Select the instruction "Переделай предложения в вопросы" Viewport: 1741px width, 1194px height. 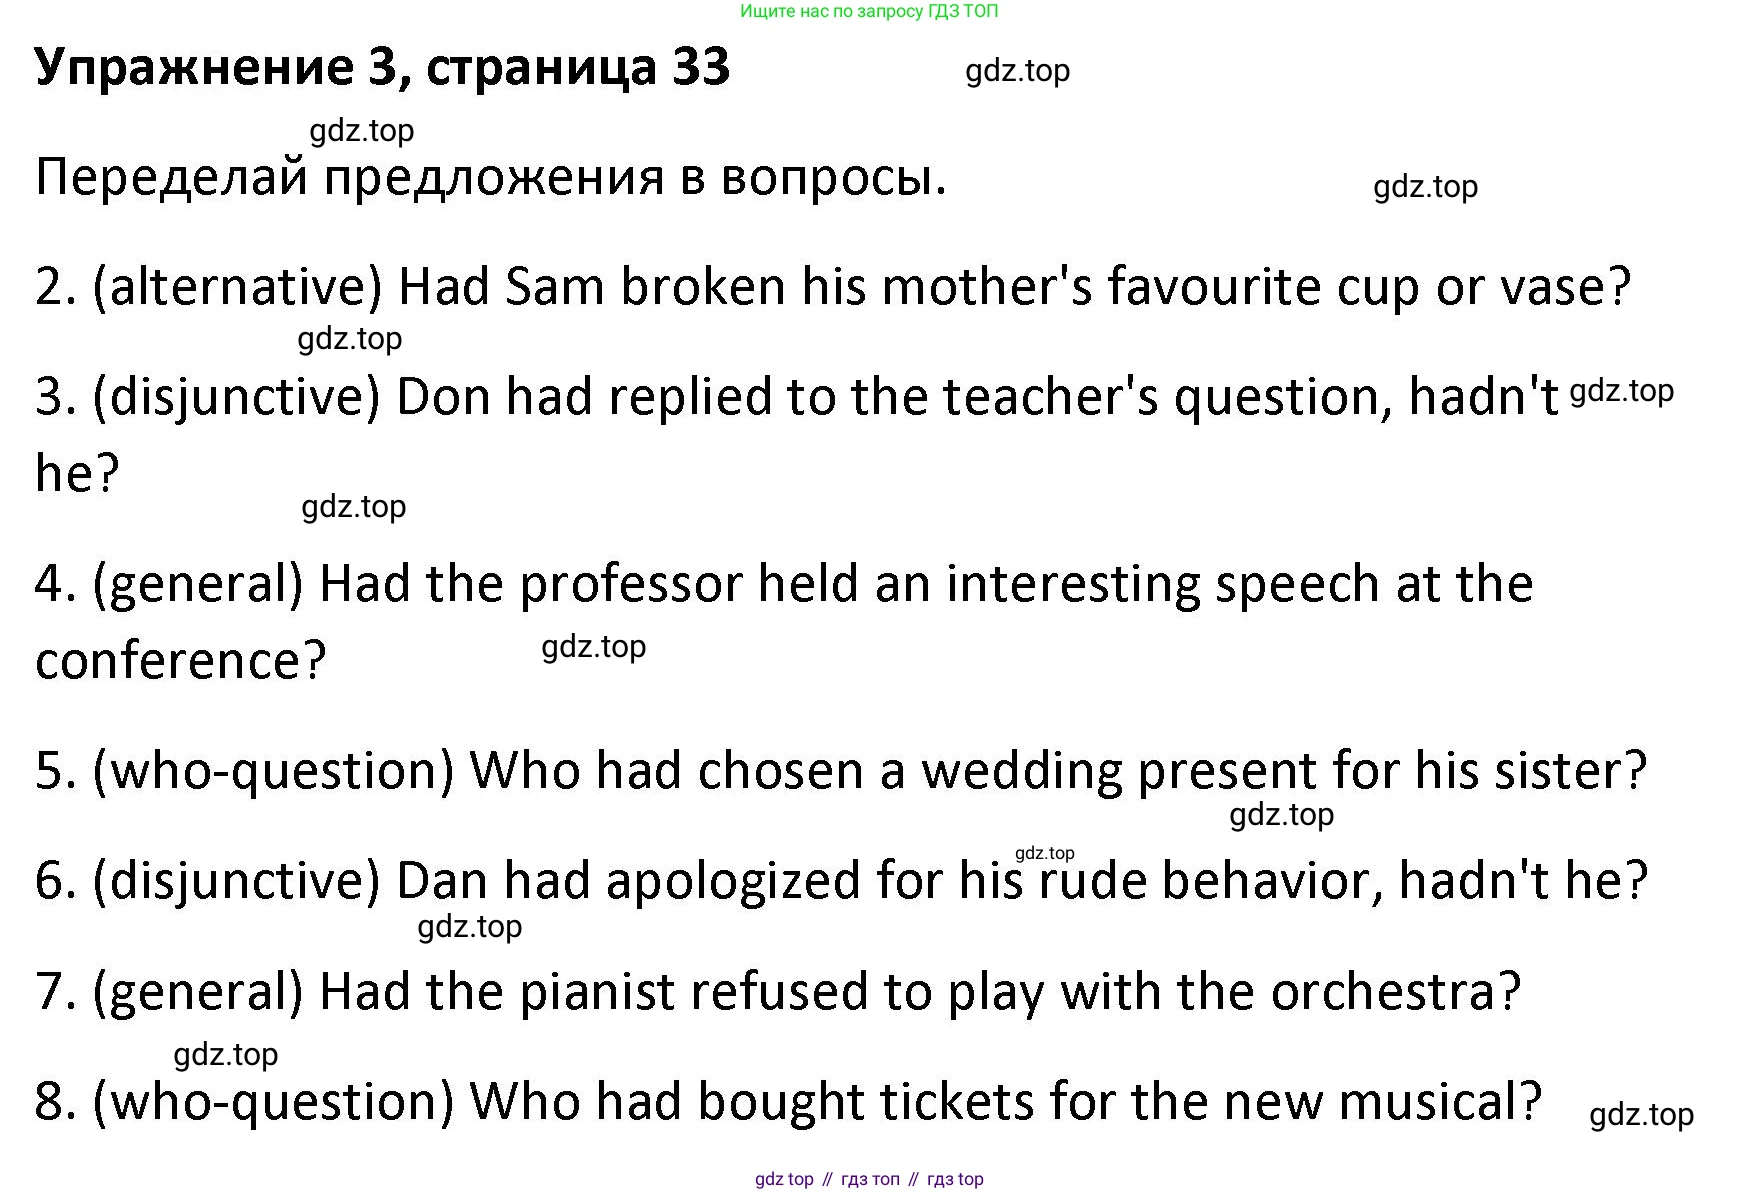tap(490, 178)
